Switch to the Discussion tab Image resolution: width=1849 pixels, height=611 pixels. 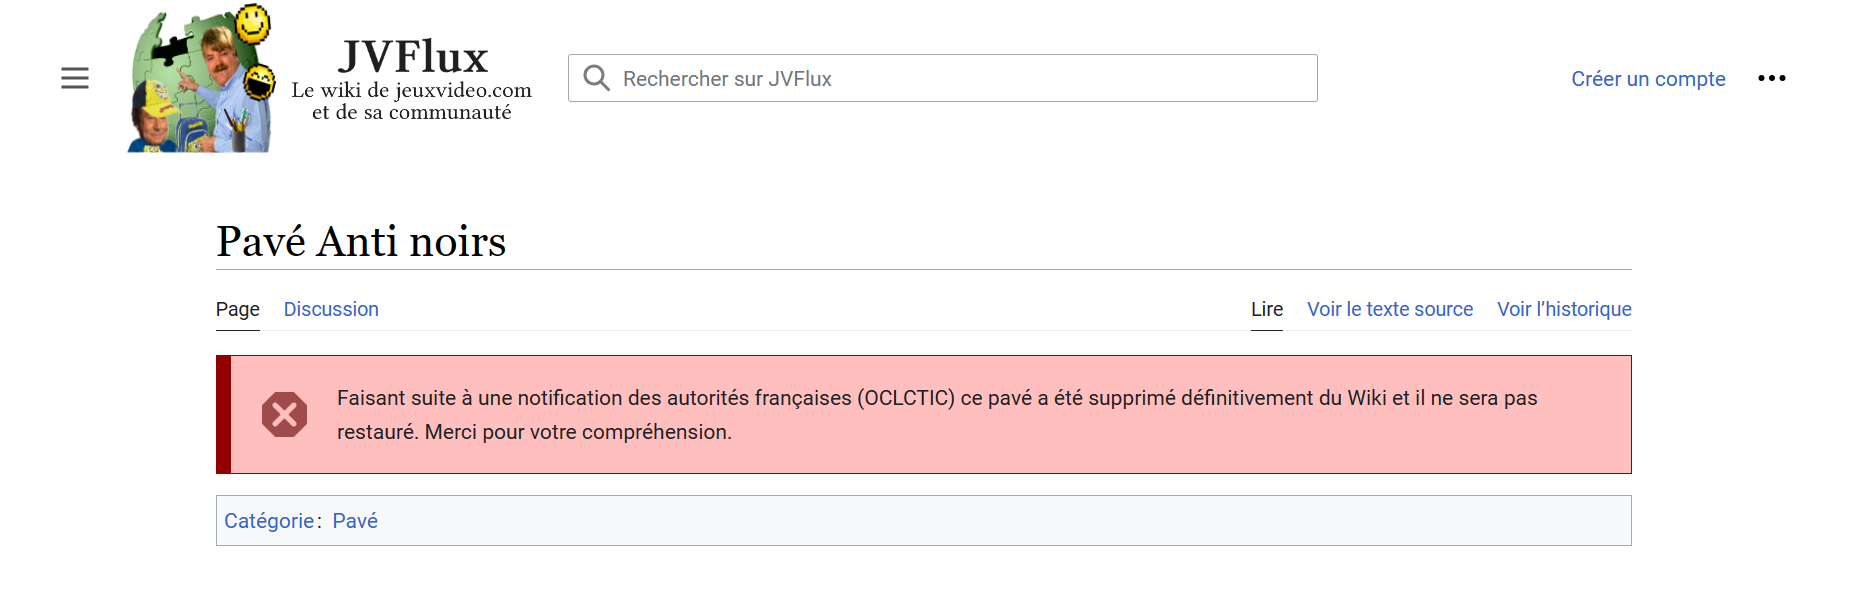coord(331,309)
